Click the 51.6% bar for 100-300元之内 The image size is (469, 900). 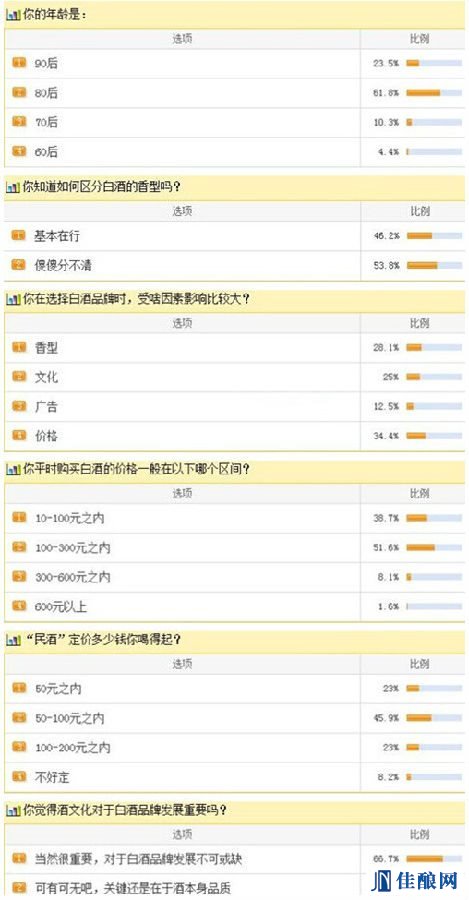434,547
